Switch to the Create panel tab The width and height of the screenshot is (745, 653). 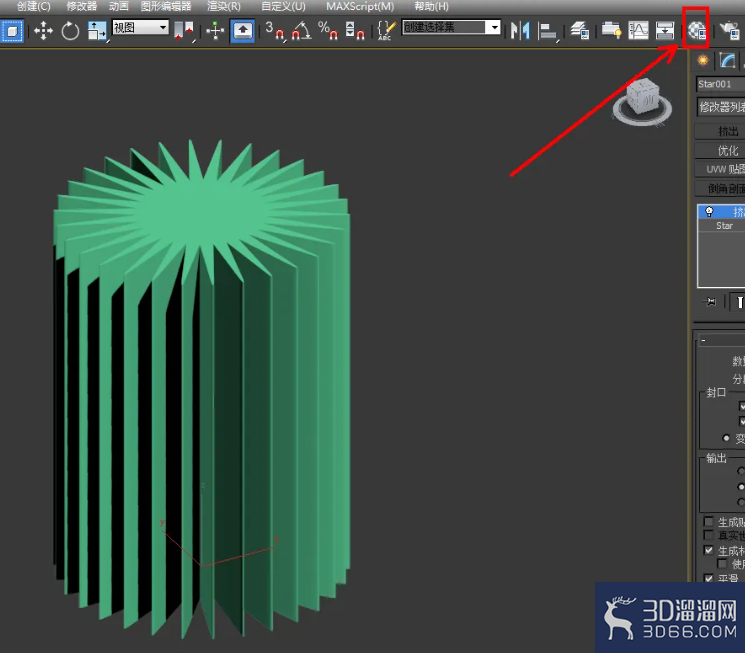703,61
